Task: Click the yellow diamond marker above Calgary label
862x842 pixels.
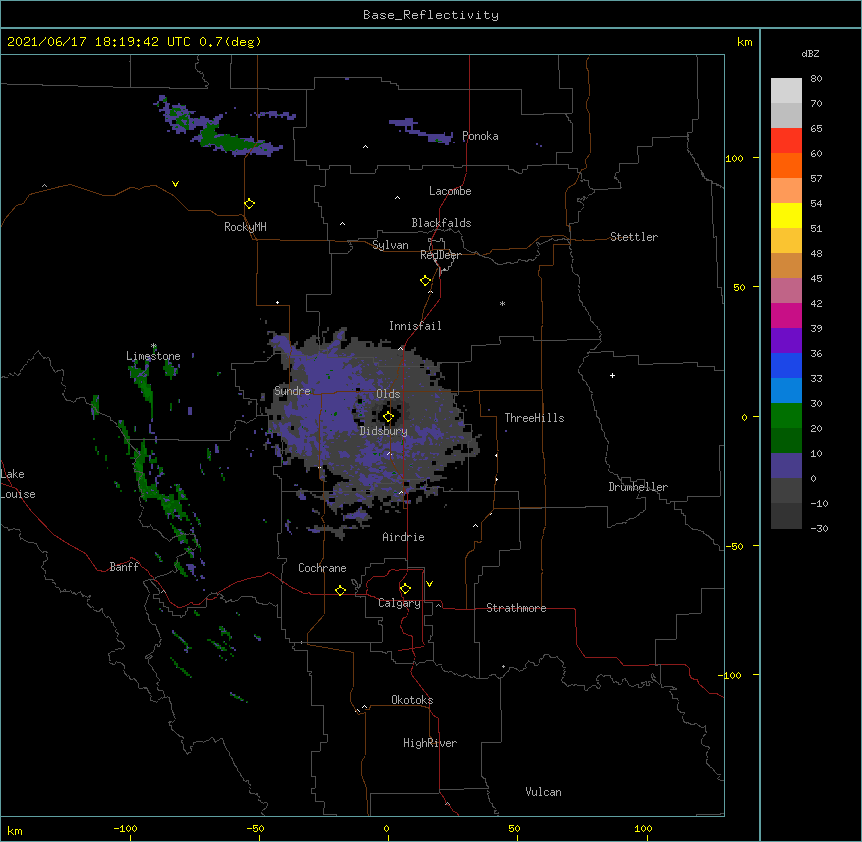Action: 405,589
